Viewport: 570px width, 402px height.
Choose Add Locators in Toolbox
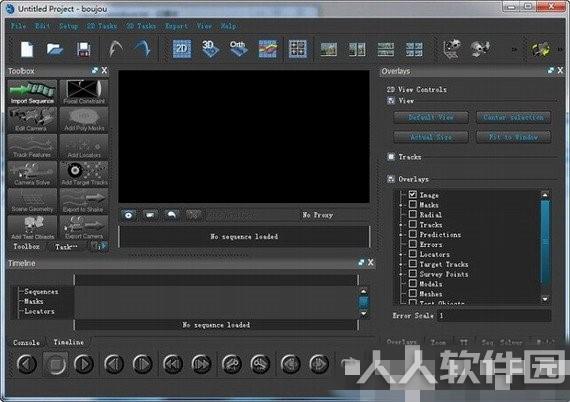pos(84,147)
